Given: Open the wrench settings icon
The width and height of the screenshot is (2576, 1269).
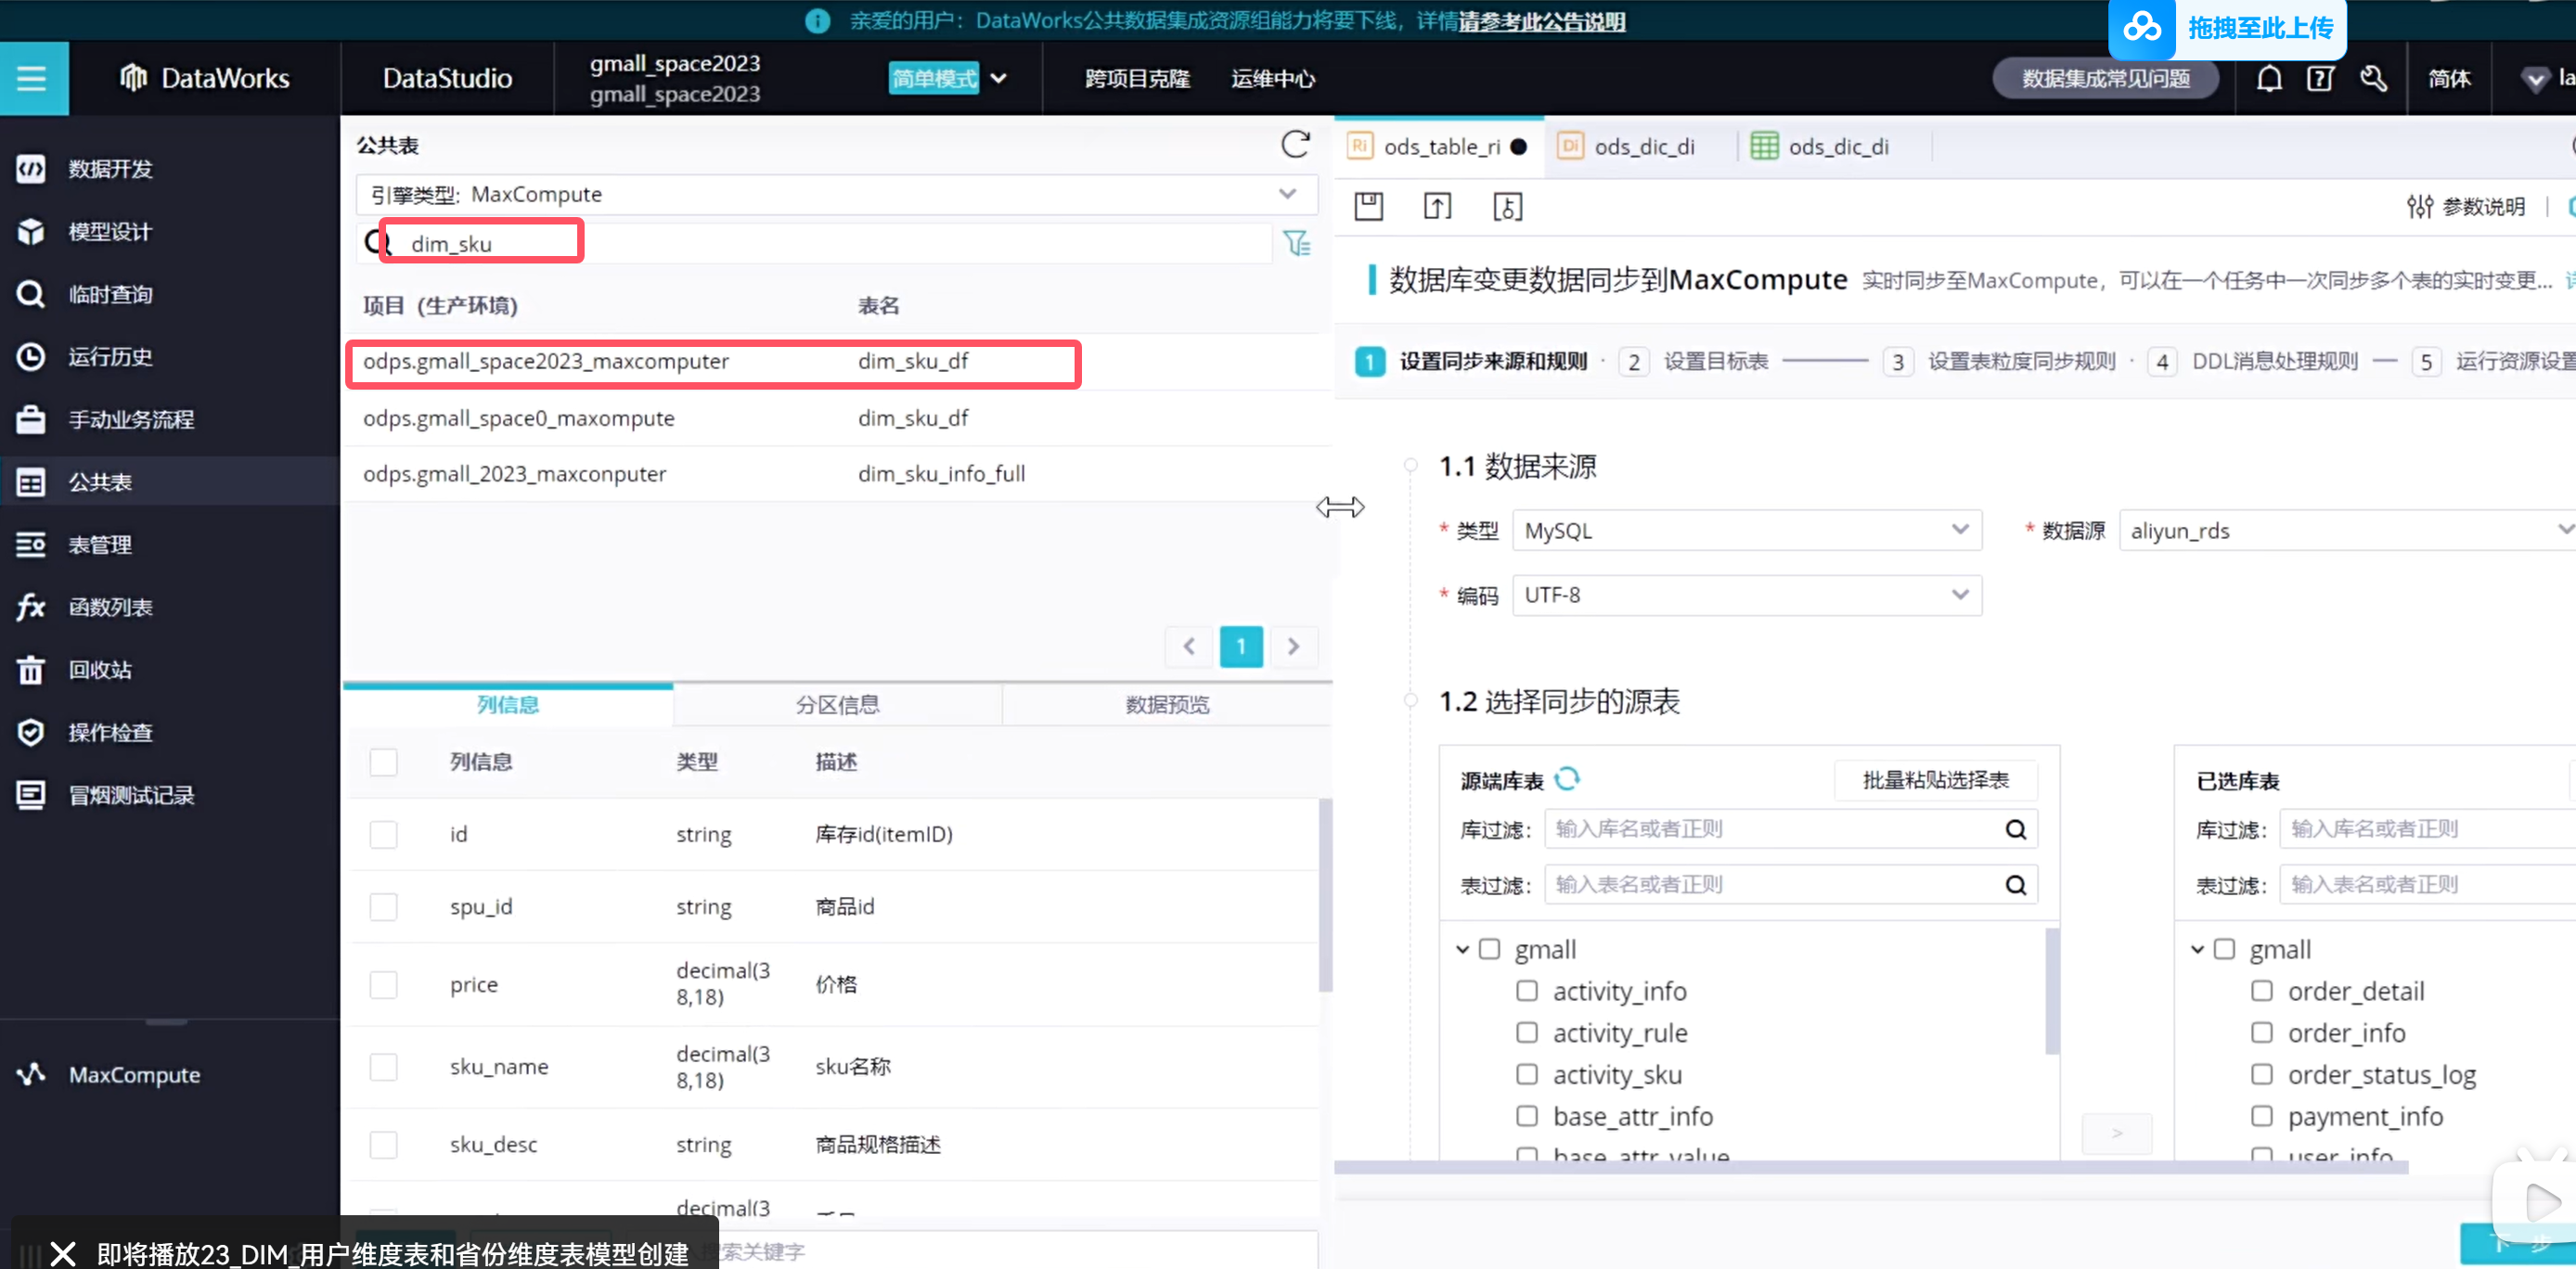Looking at the screenshot, I should pyautogui.click(x=2373, y=78).
